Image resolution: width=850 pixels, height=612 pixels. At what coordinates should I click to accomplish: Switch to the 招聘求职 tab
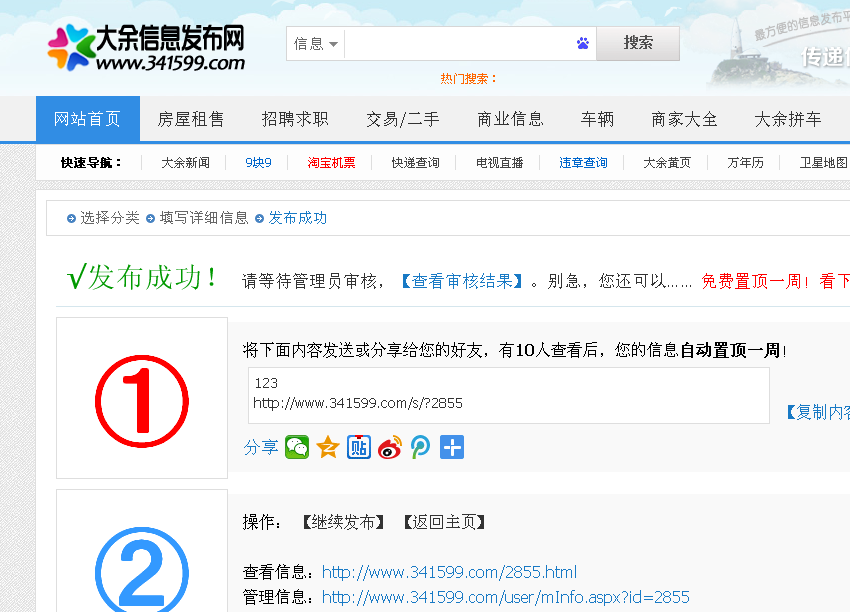pos(295,119)
